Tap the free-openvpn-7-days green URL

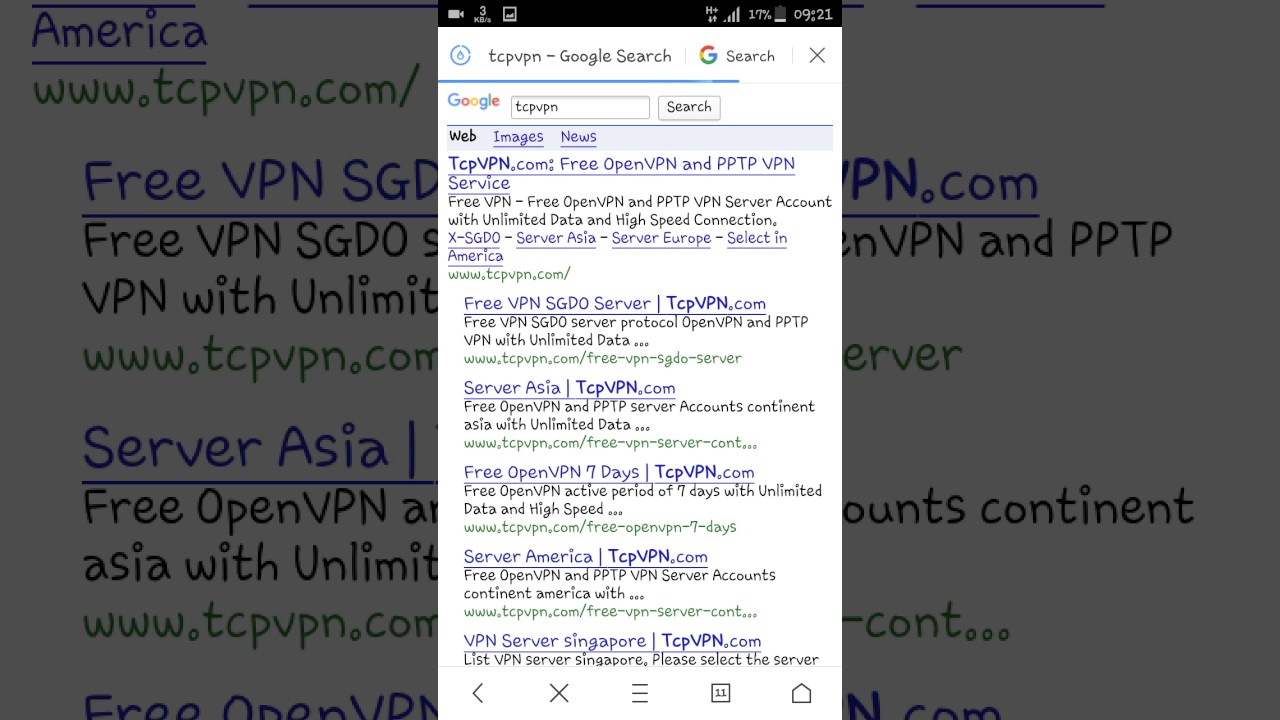[600, 527]
